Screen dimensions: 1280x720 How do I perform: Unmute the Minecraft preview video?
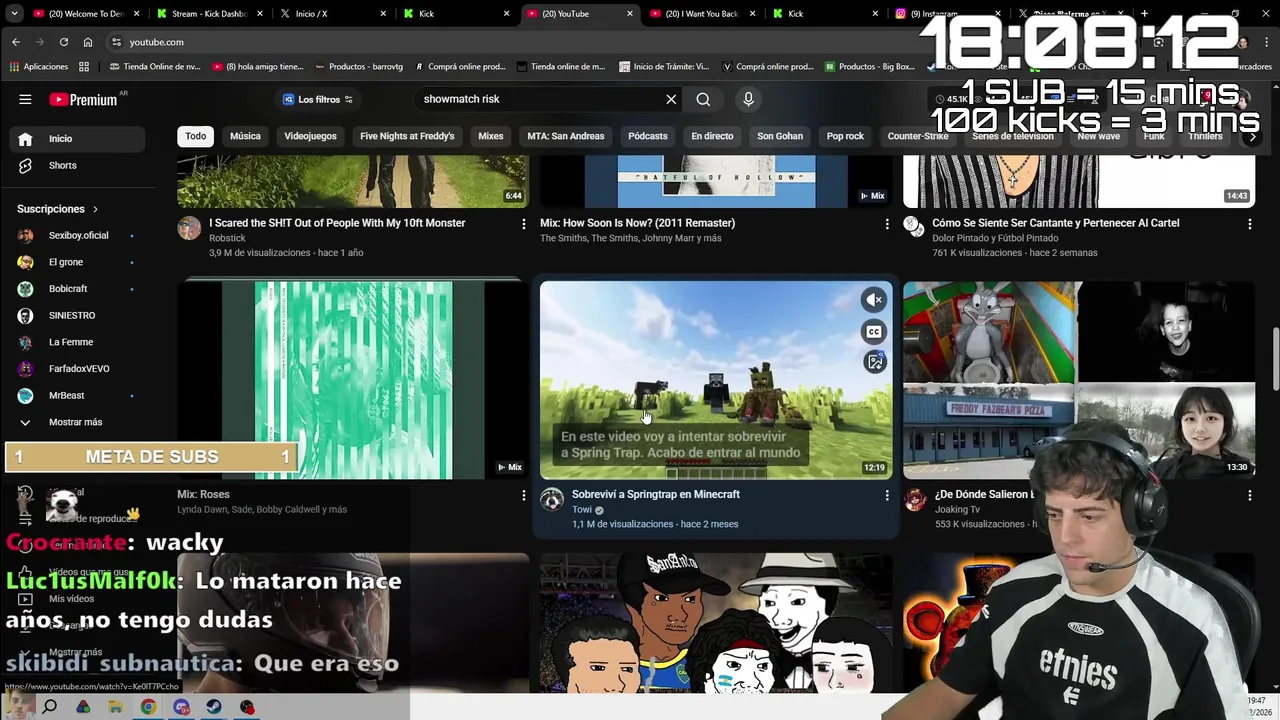pos(874,300)
